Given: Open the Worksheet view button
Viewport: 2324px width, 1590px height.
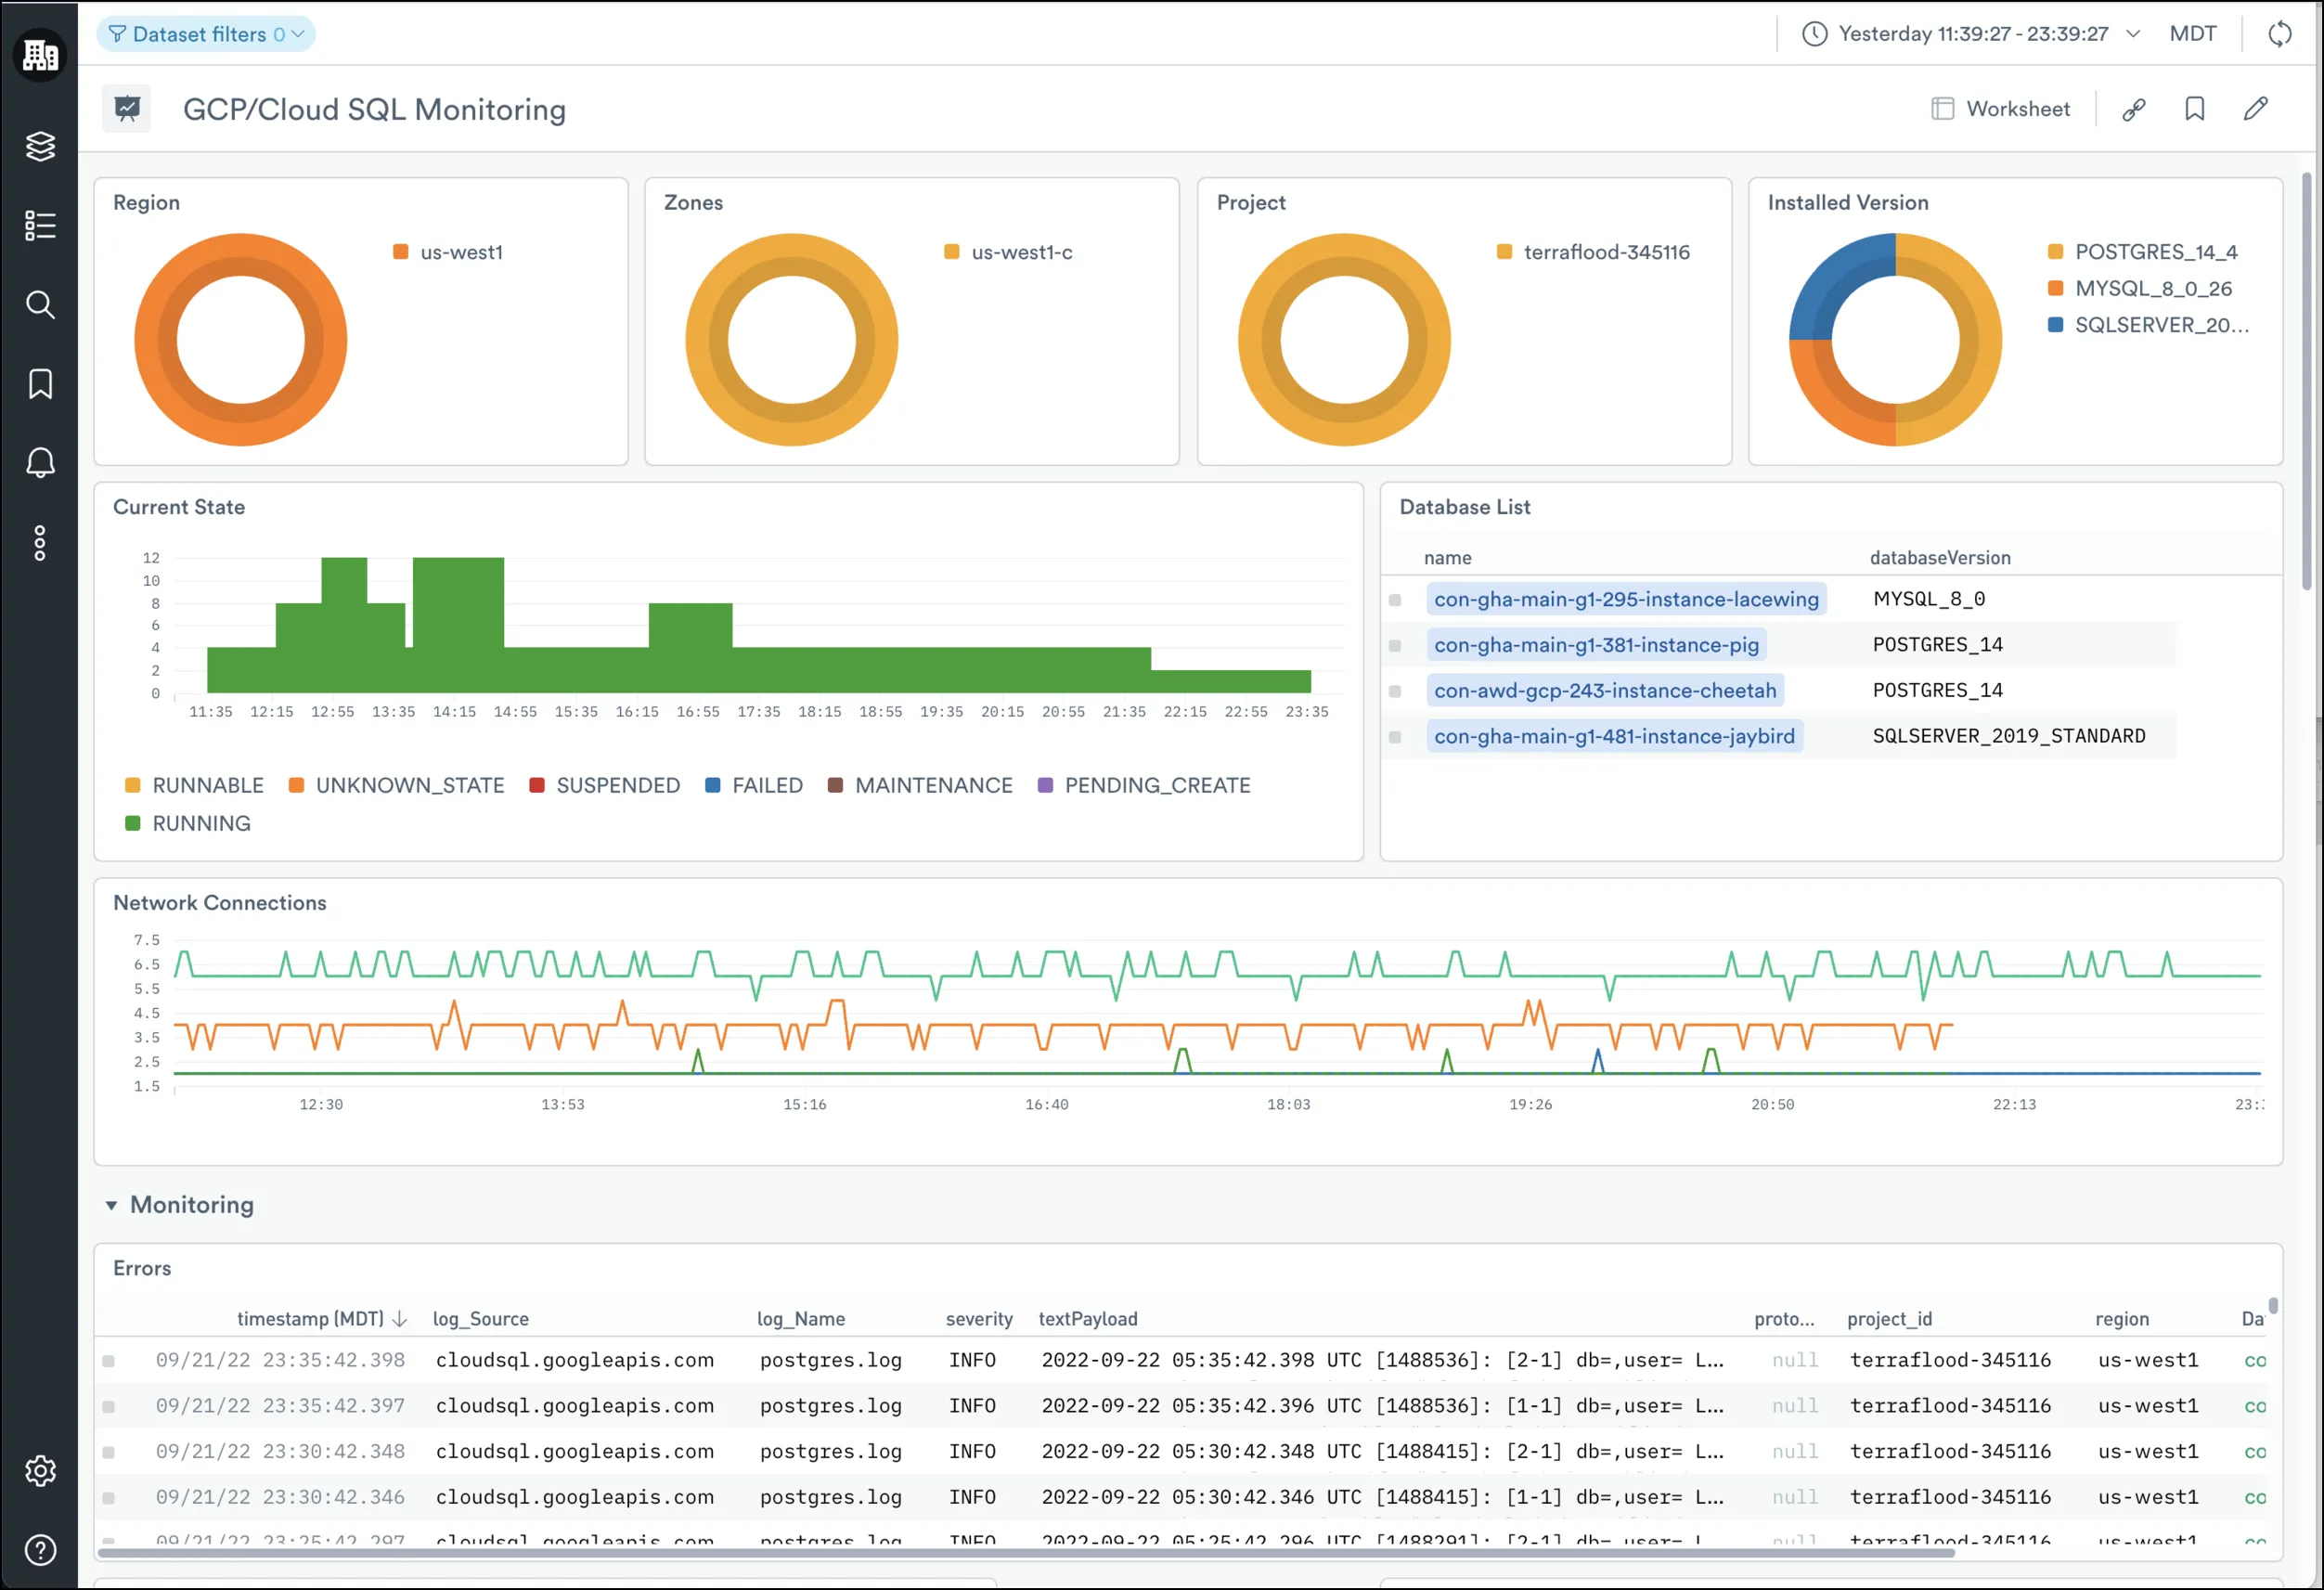Looking at the screenshot, I should [x=2001, y=109].
